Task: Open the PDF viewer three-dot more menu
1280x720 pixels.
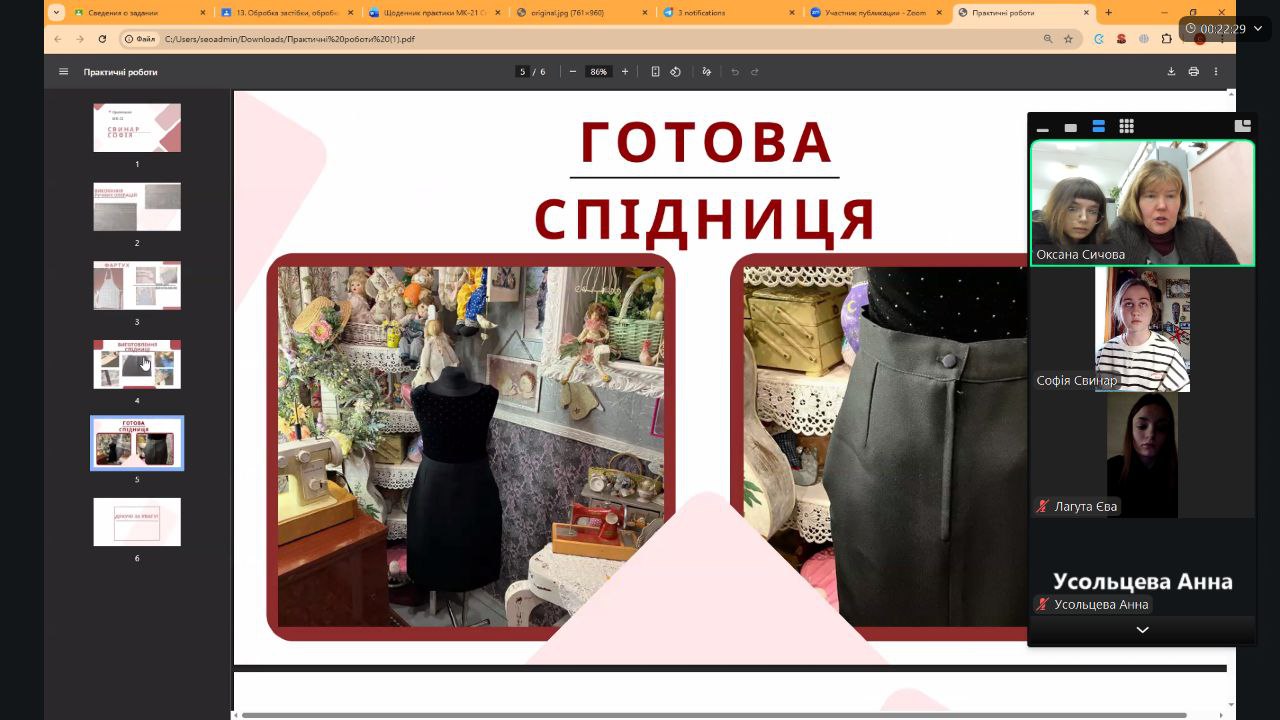Action: [x=1216, y=72]
